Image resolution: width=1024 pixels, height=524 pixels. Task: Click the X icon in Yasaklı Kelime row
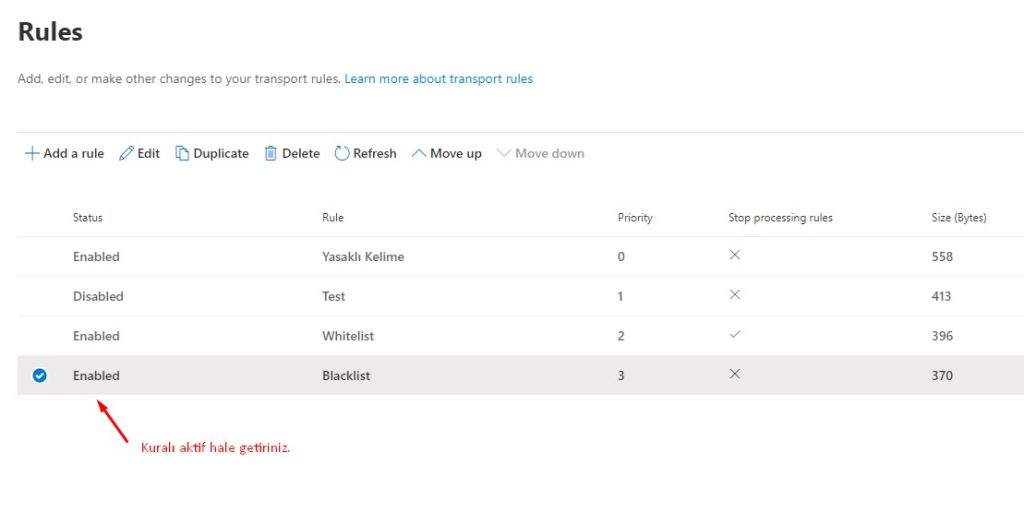pyautogui.click(x=735, y=256)
